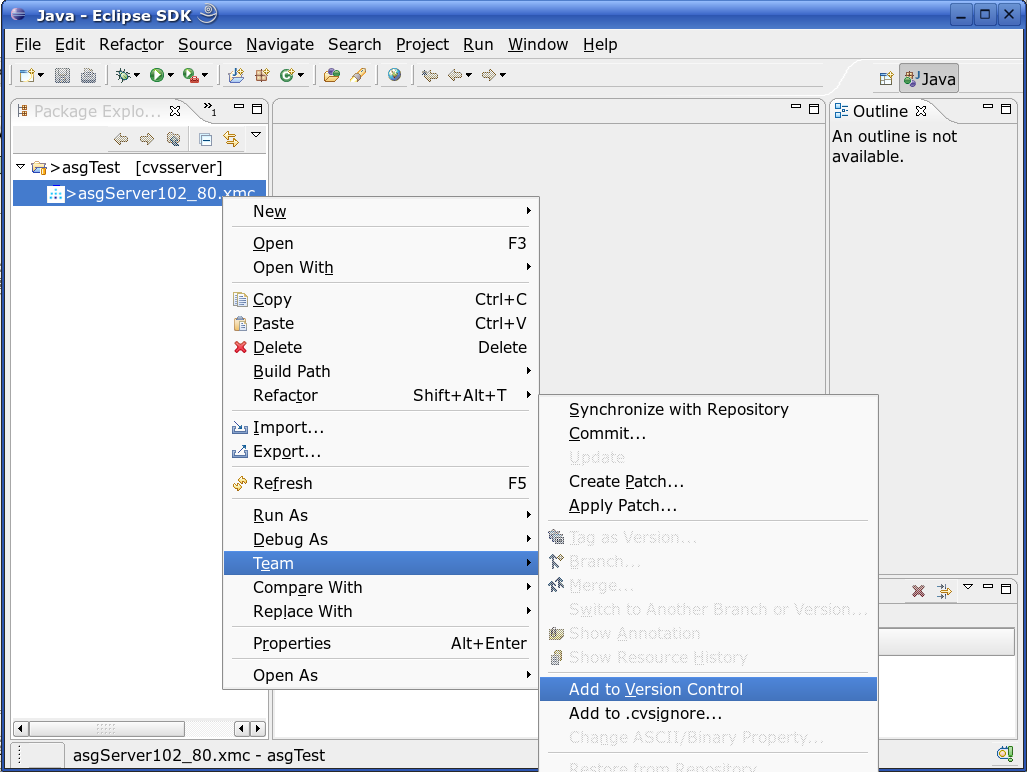Screen dimensions: 1027x772
Task: Open New wizard dropdown arrow
Action: pos(41,75)
